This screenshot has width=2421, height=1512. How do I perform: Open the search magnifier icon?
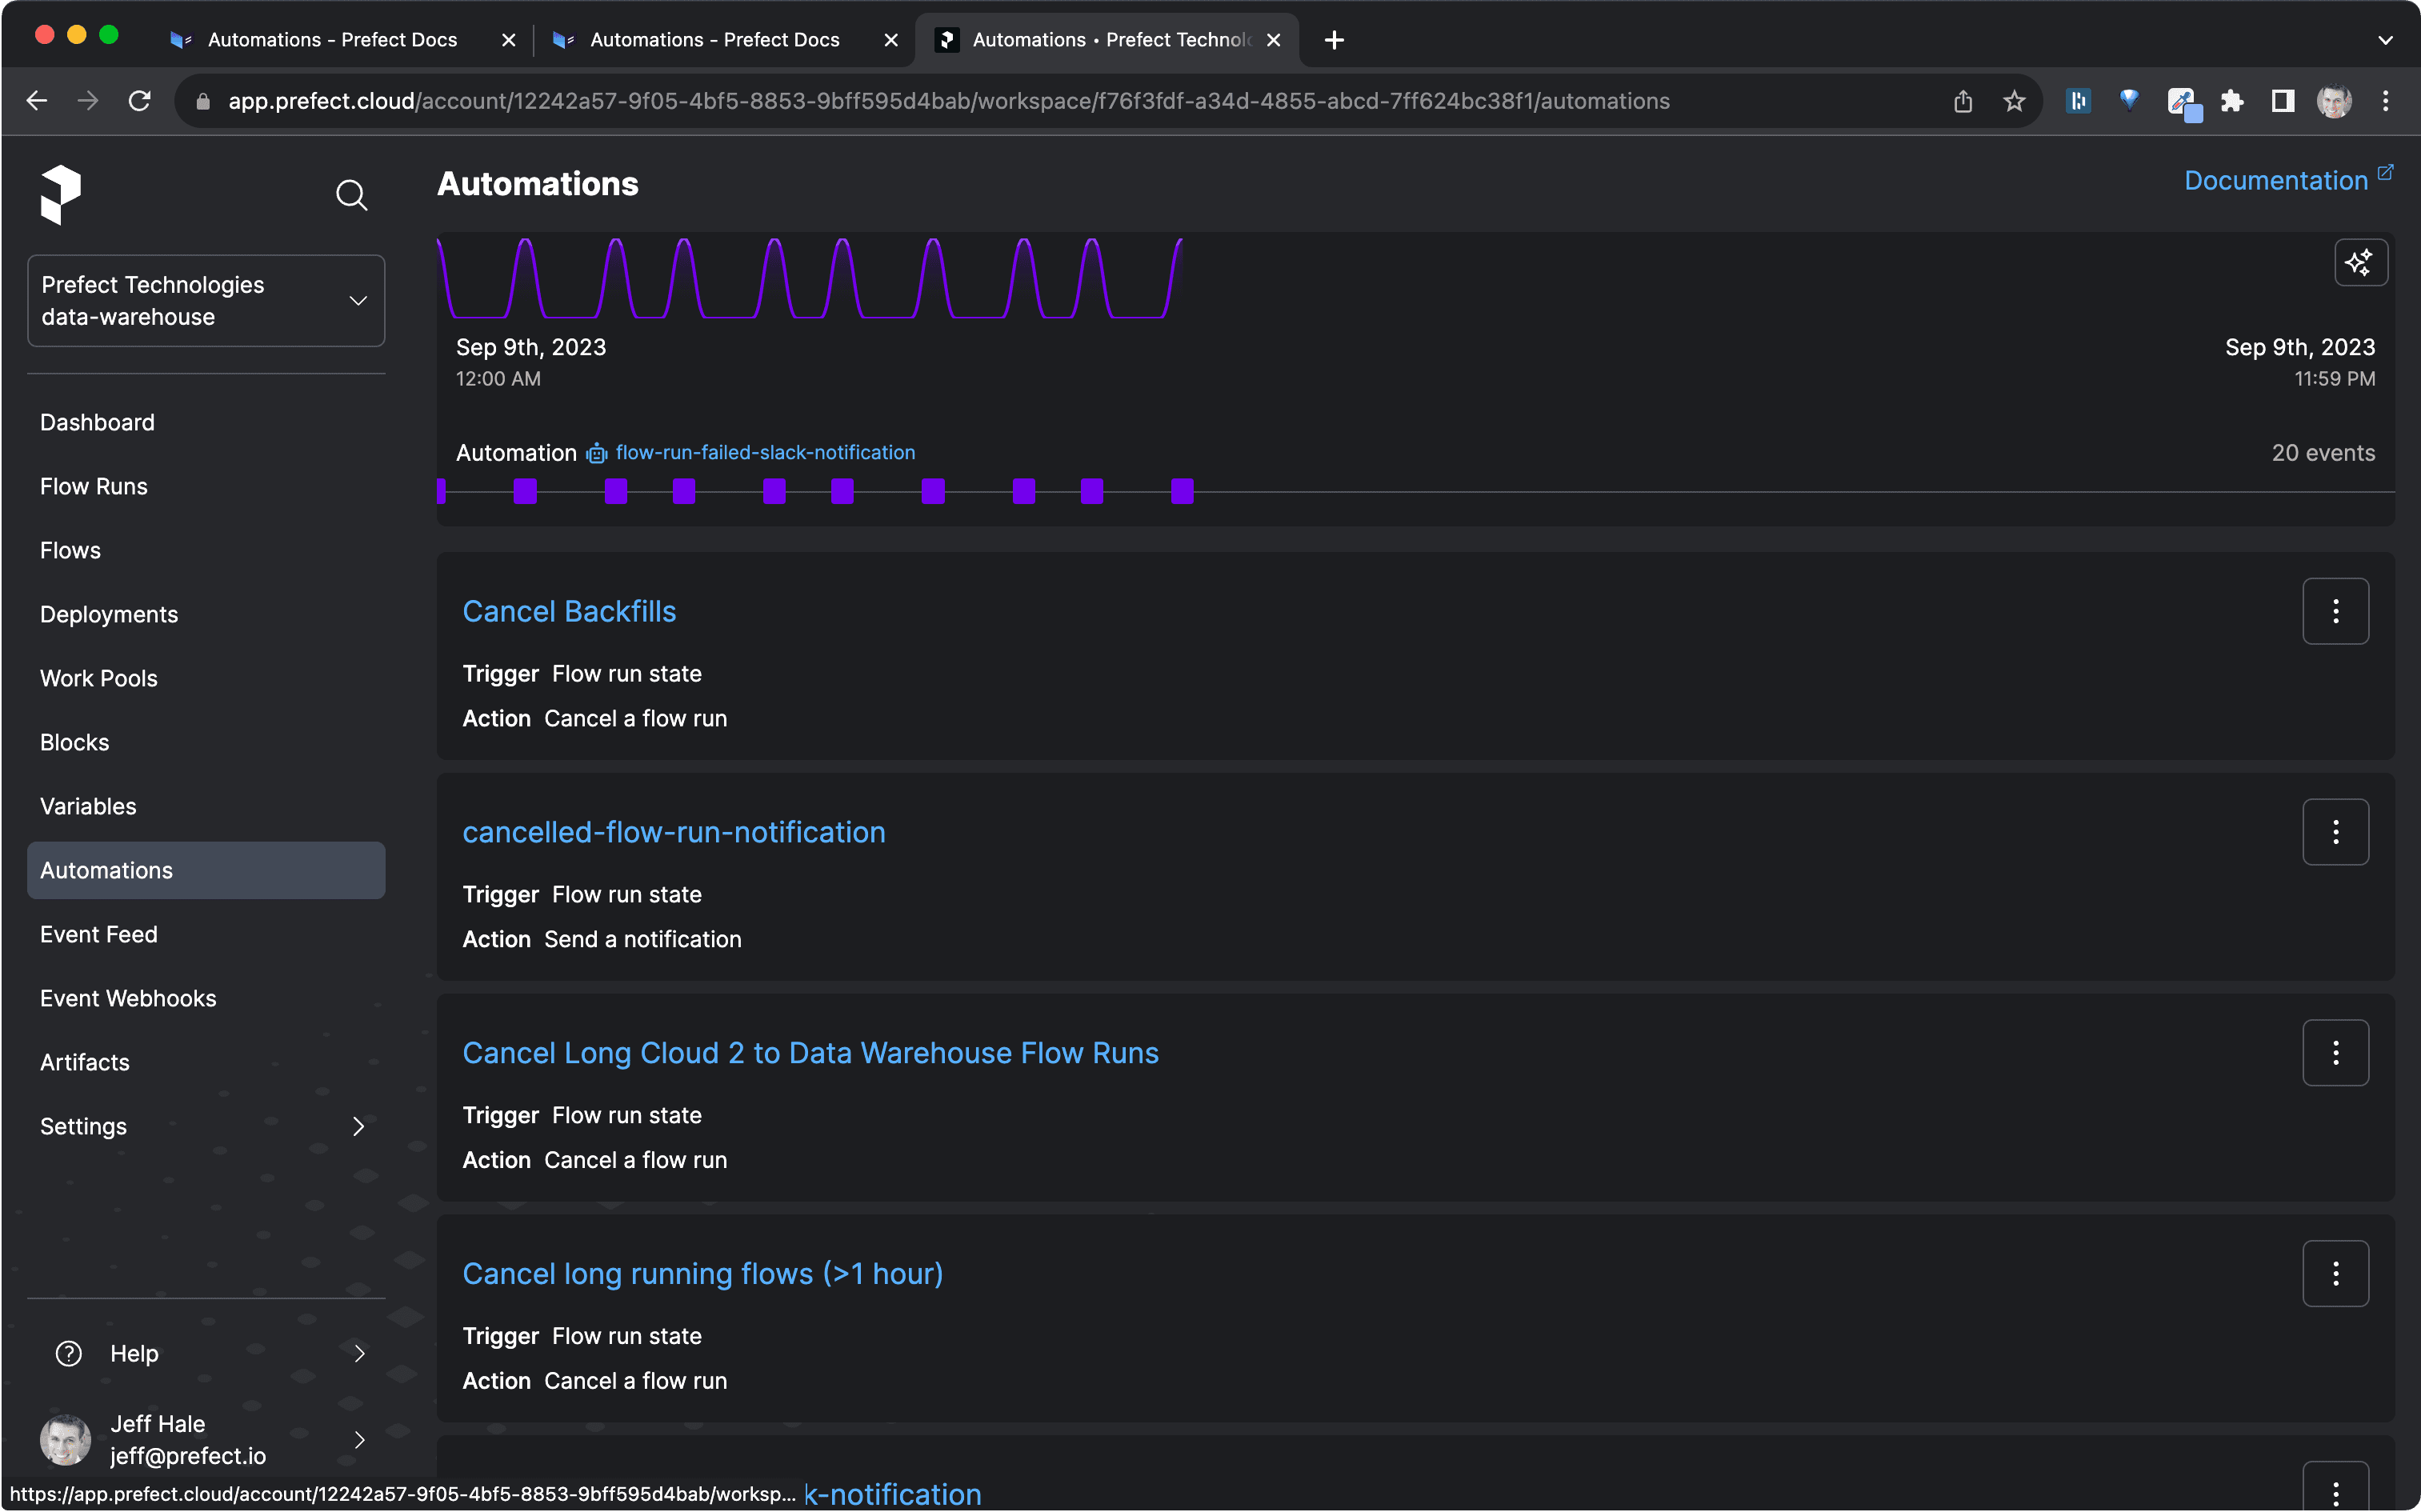[351, 195]
